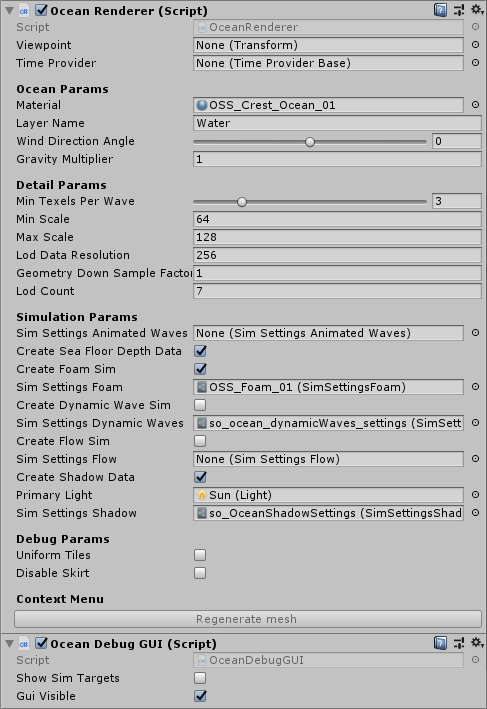Screen dimensions: 487x709
Task: Uncheck Create Sea Floor Depth Data
Action: tap(200, 351)
